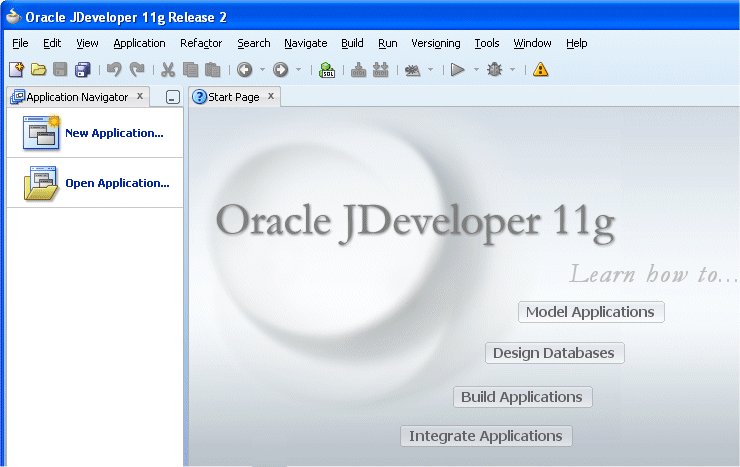
Task: Switch to the Start Page tab
Action: [x=232, y=97]
